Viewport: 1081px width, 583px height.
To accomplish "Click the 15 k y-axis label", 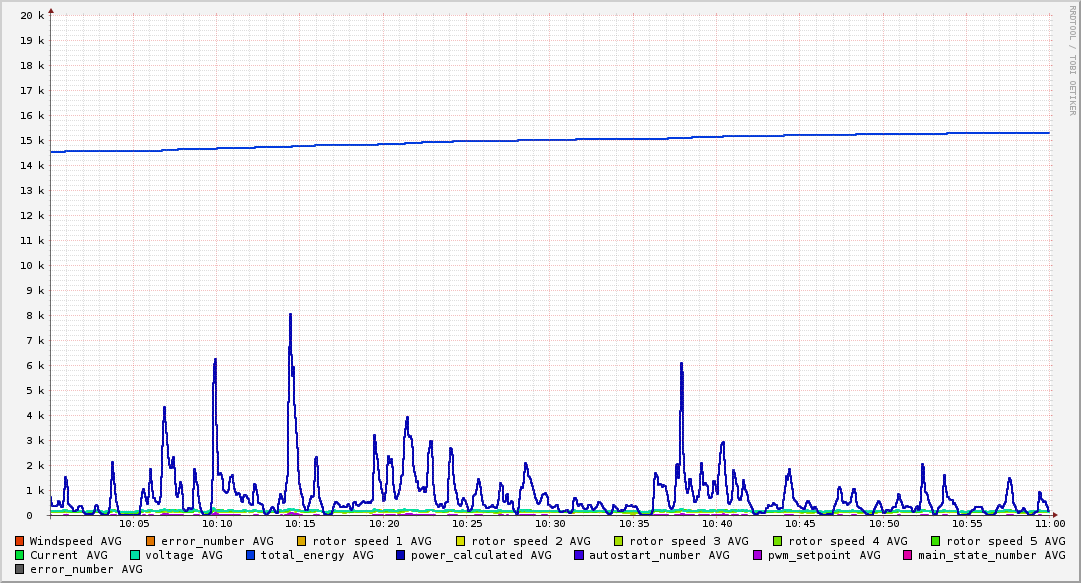I will [32, 141].
